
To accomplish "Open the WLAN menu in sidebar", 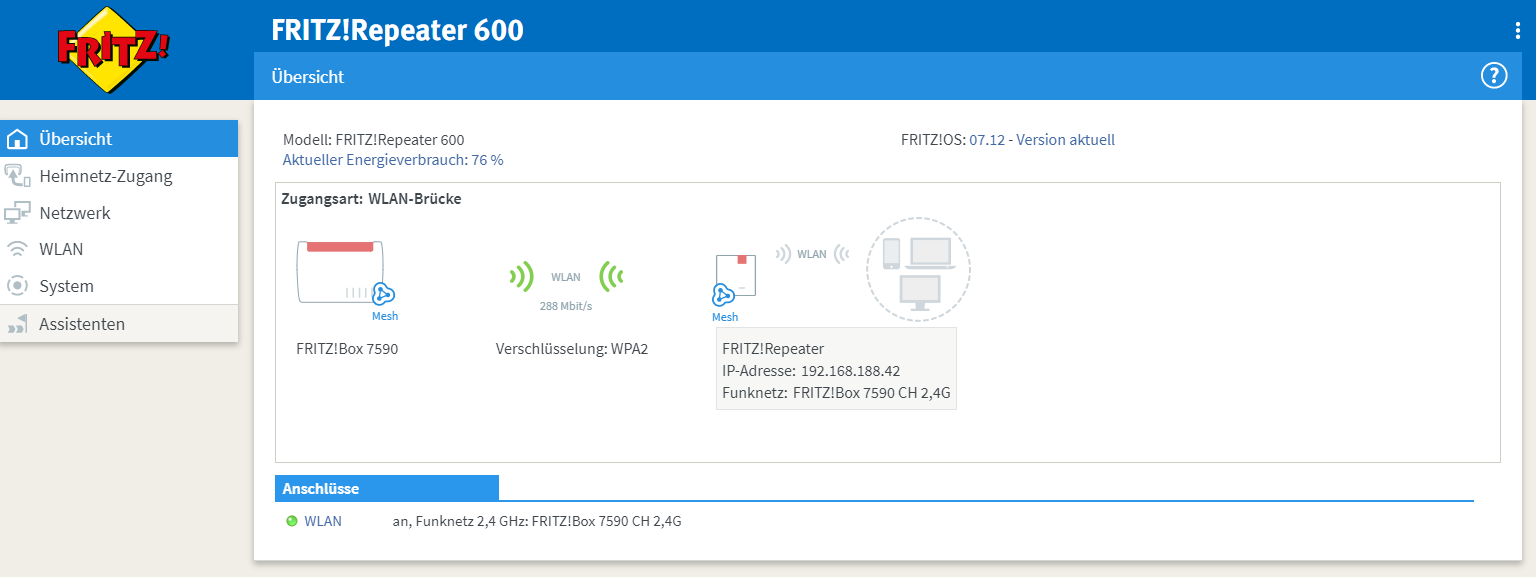I will 119,249.
